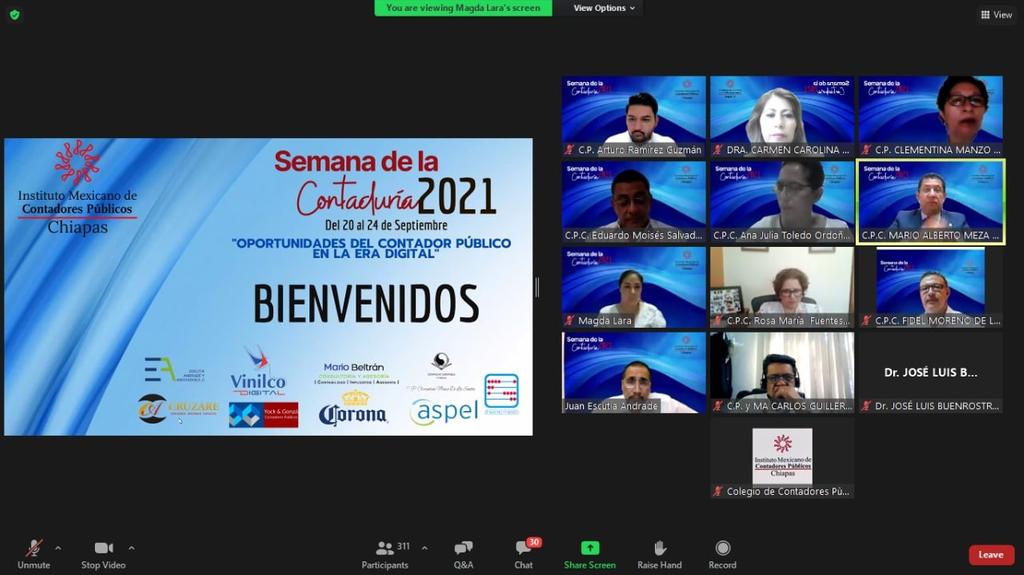Select C.P.C. Rosa María Fuentes video tile
Image resolution: width=1024 pixels, height=575 pixels.
coord(782,288)
